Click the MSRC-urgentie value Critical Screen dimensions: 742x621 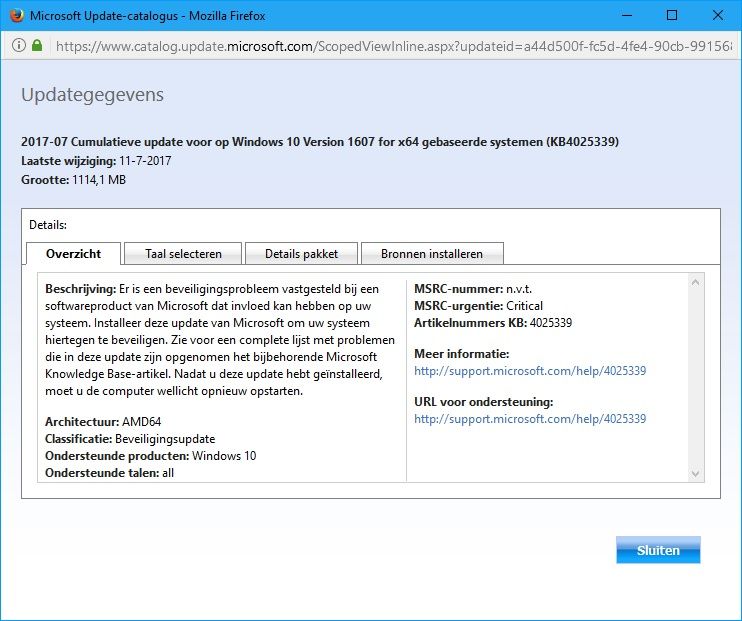point(524,305)
